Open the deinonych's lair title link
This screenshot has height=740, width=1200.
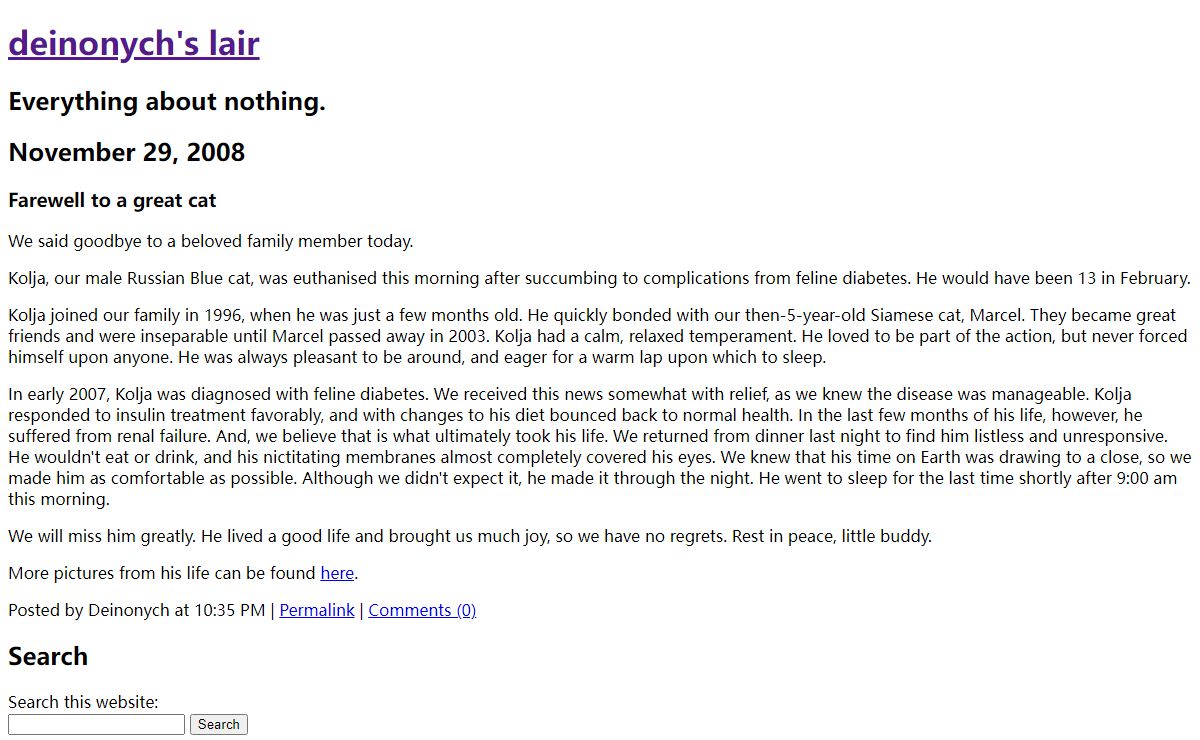(134, 44)
